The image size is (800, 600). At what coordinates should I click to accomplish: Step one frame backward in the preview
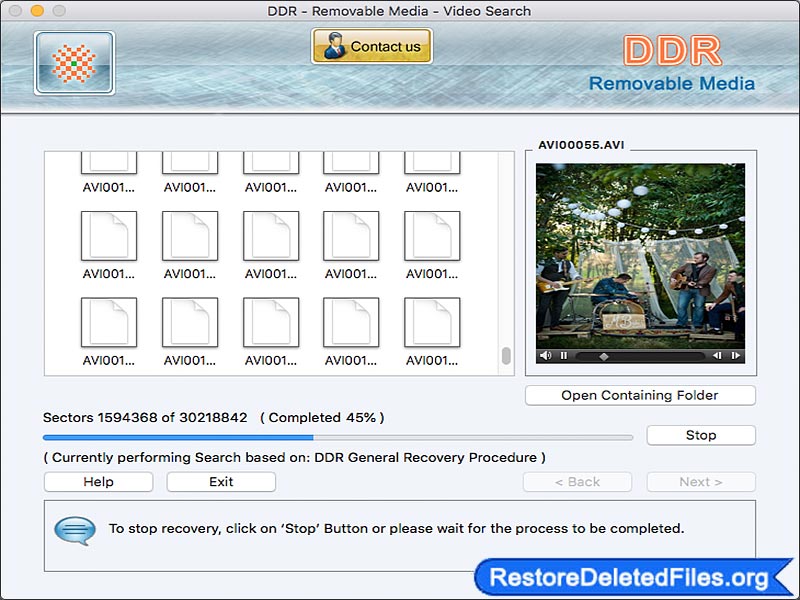tap(718, 355)
